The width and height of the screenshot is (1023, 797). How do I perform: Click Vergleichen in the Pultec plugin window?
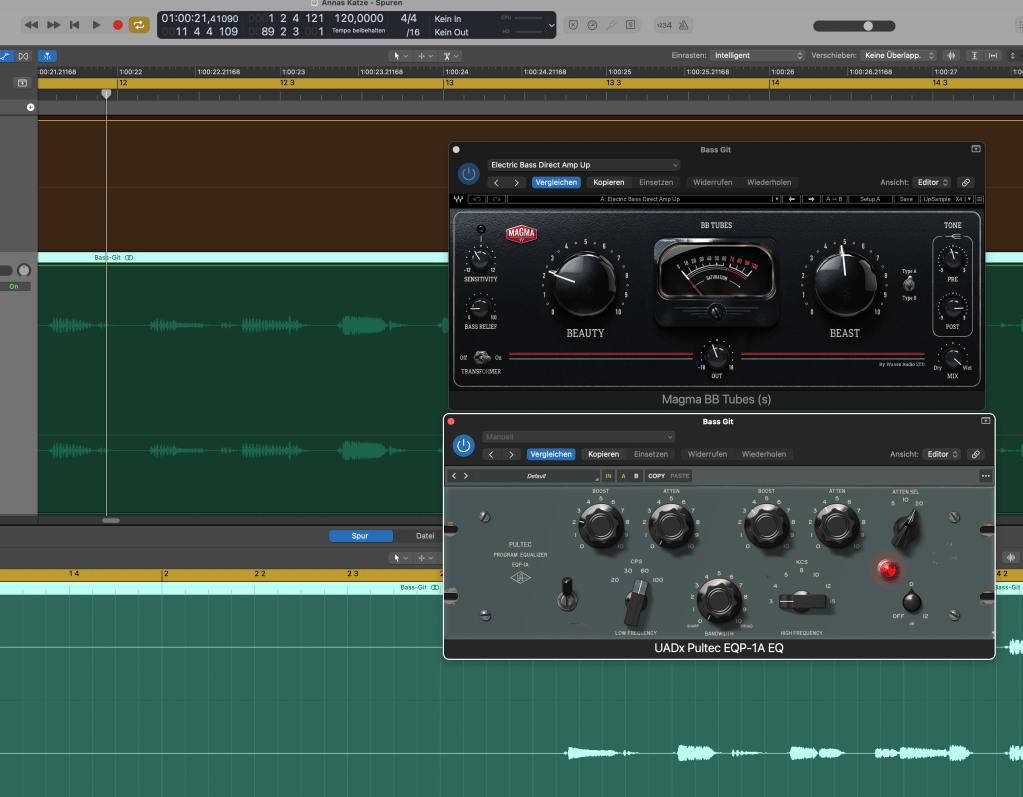click(x=551, y=454)
